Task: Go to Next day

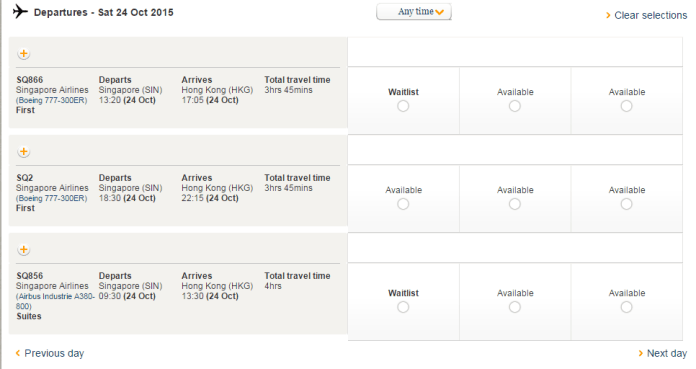Action: 667,353
